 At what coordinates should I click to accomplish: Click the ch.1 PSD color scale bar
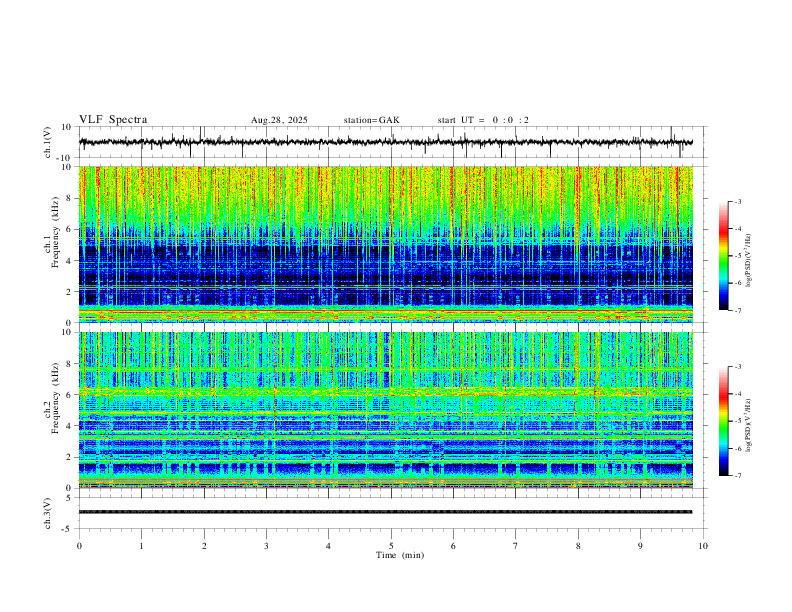[723, 256]
